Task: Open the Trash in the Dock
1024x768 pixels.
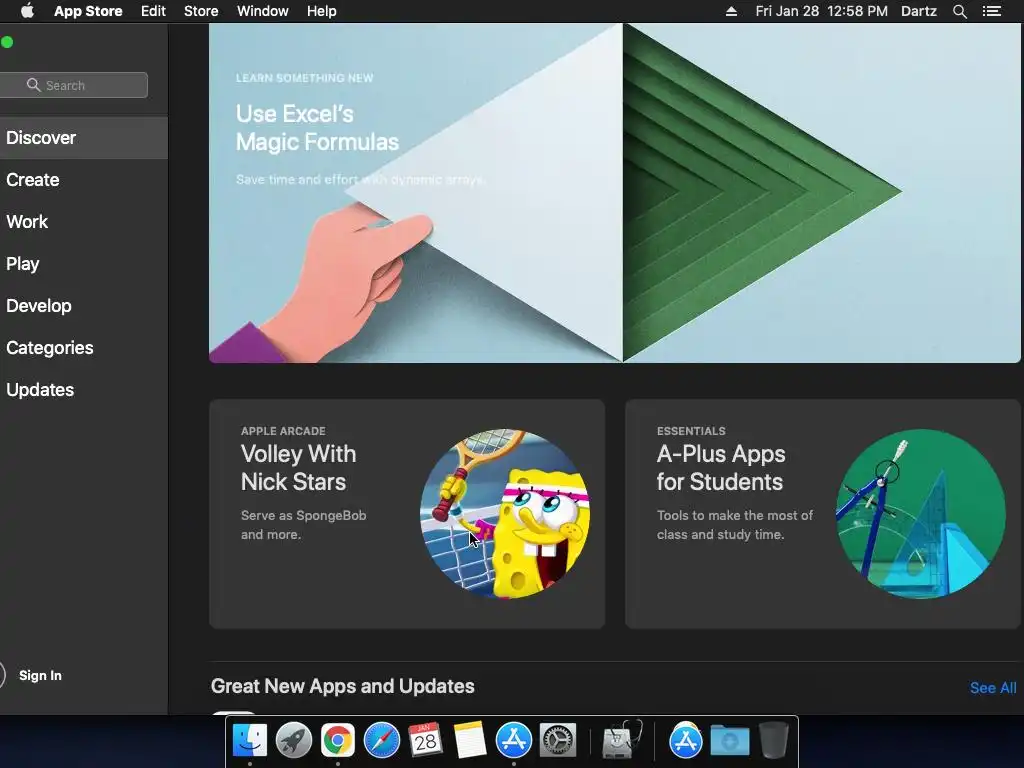Action: tap(773, 741)
